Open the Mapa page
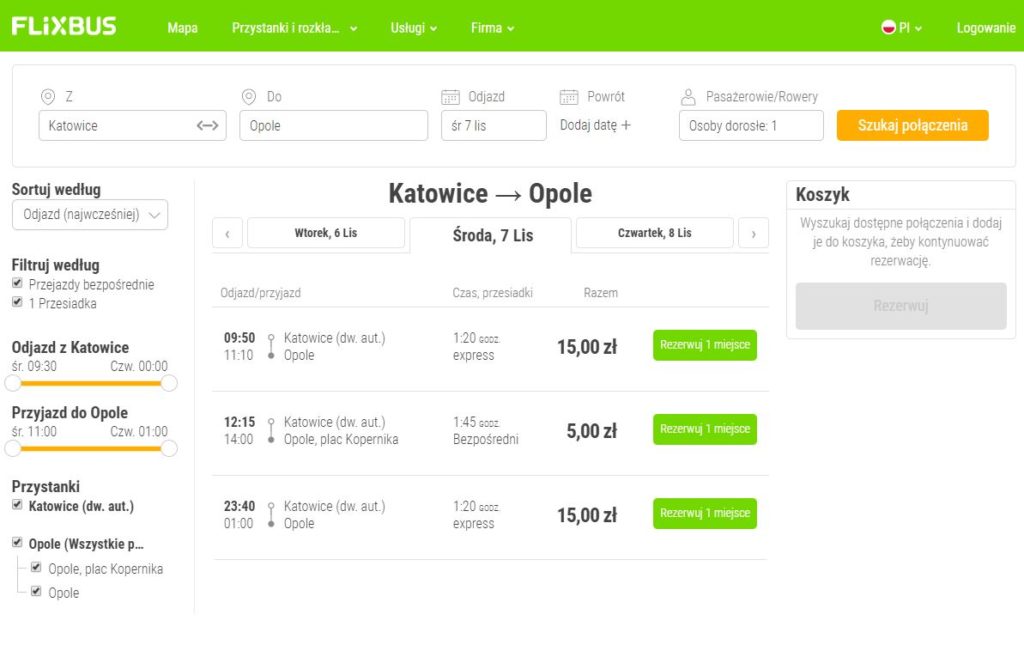The height and width of the screenshot is (651, 1024). pos(182,28)
